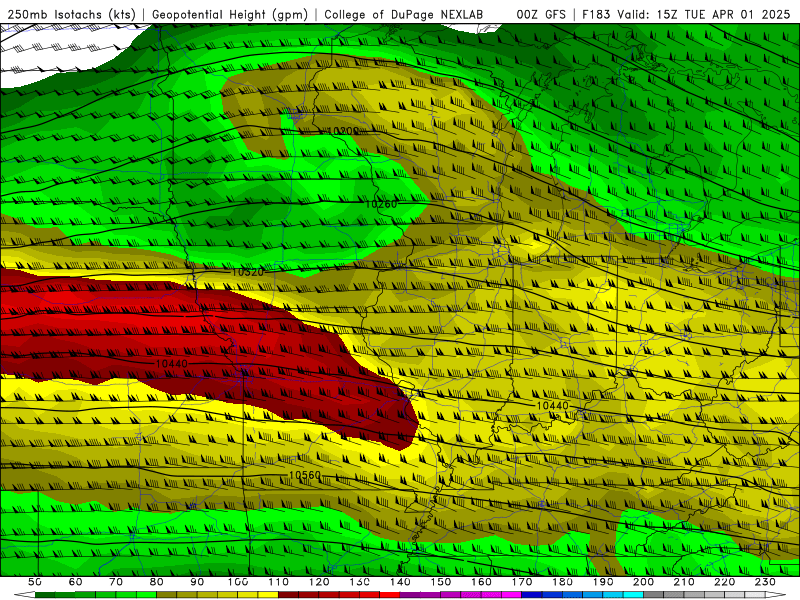Click the 'F183 Valid: 15Z TUE APR 01 2025' text
Screen dimensions: 800x600
point(686,15)
